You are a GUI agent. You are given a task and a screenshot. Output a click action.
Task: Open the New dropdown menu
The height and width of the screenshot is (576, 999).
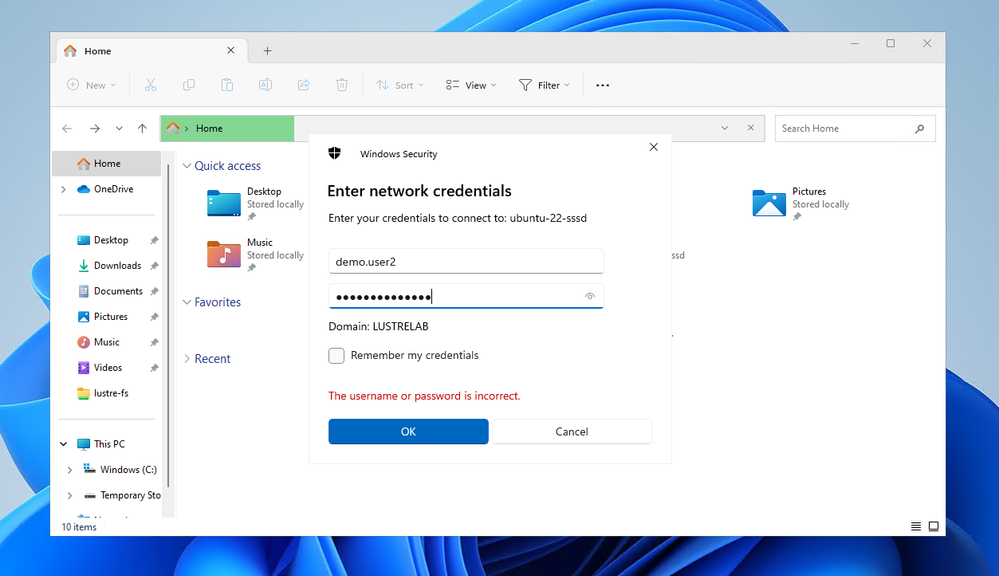[92, 85]
